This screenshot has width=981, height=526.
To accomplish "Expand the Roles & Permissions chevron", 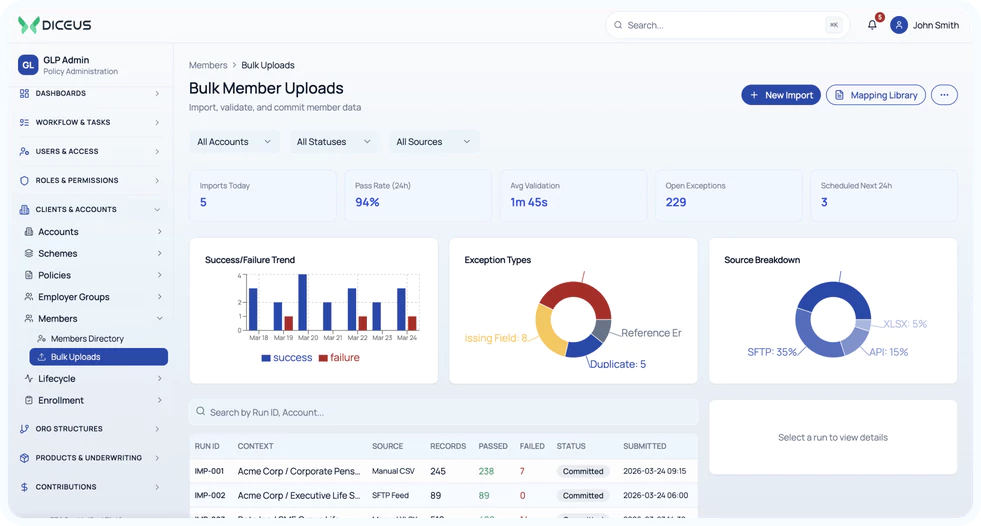I will pyautogui.click(x=157, y=181).
